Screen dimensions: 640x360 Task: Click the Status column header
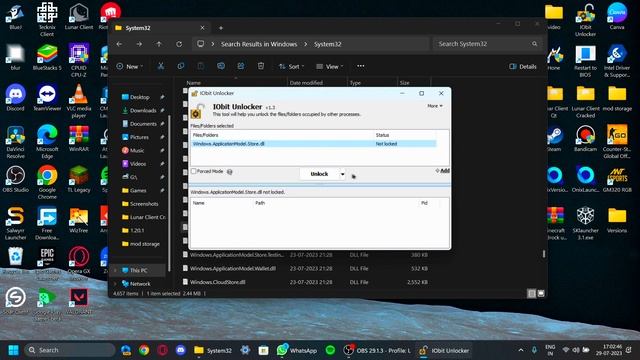[x=382, y=135]
